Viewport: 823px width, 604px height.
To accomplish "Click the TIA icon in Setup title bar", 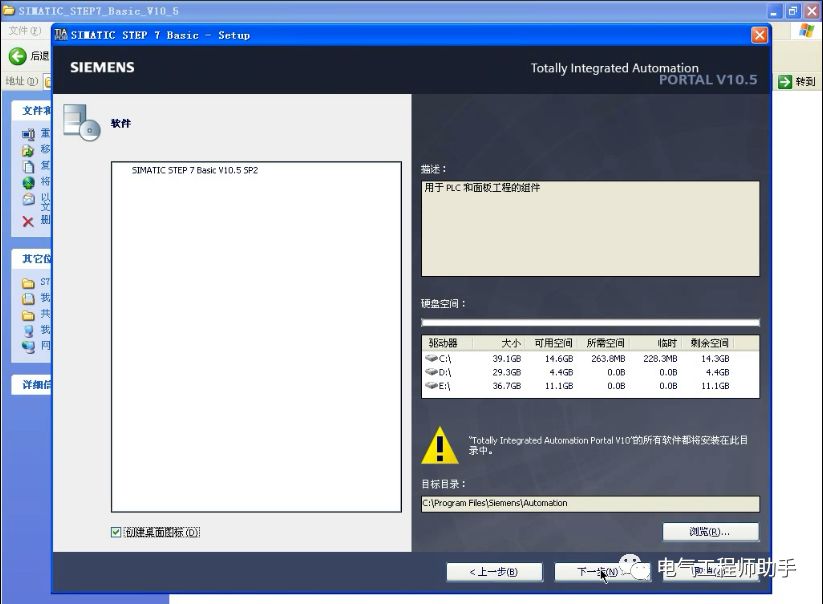I will (61, 35).
